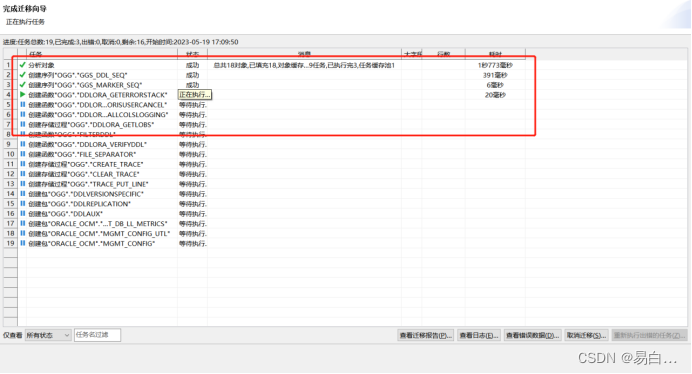Click the pause icon beside DDLOR...ALLCOLSLOGGING
692x374 pixels.
point(23,114)
